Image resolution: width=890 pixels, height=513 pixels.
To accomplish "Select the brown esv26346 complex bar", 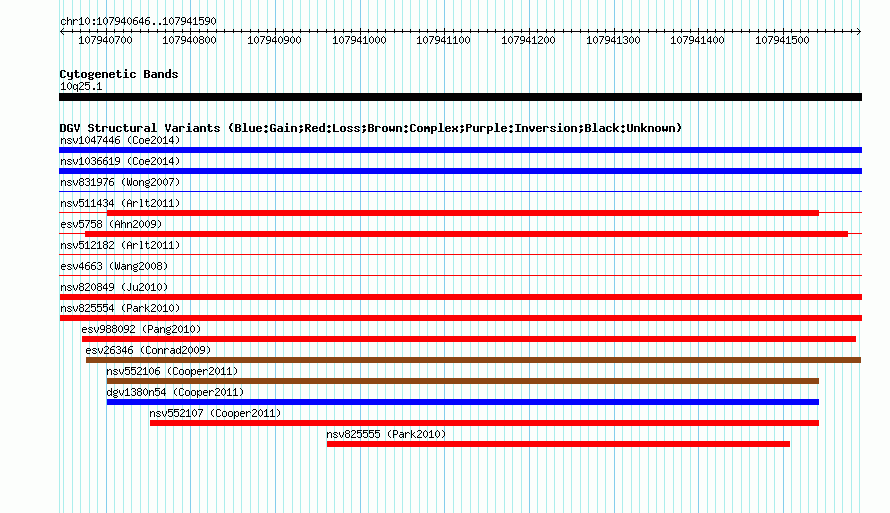I will click(x=473, y=360).
